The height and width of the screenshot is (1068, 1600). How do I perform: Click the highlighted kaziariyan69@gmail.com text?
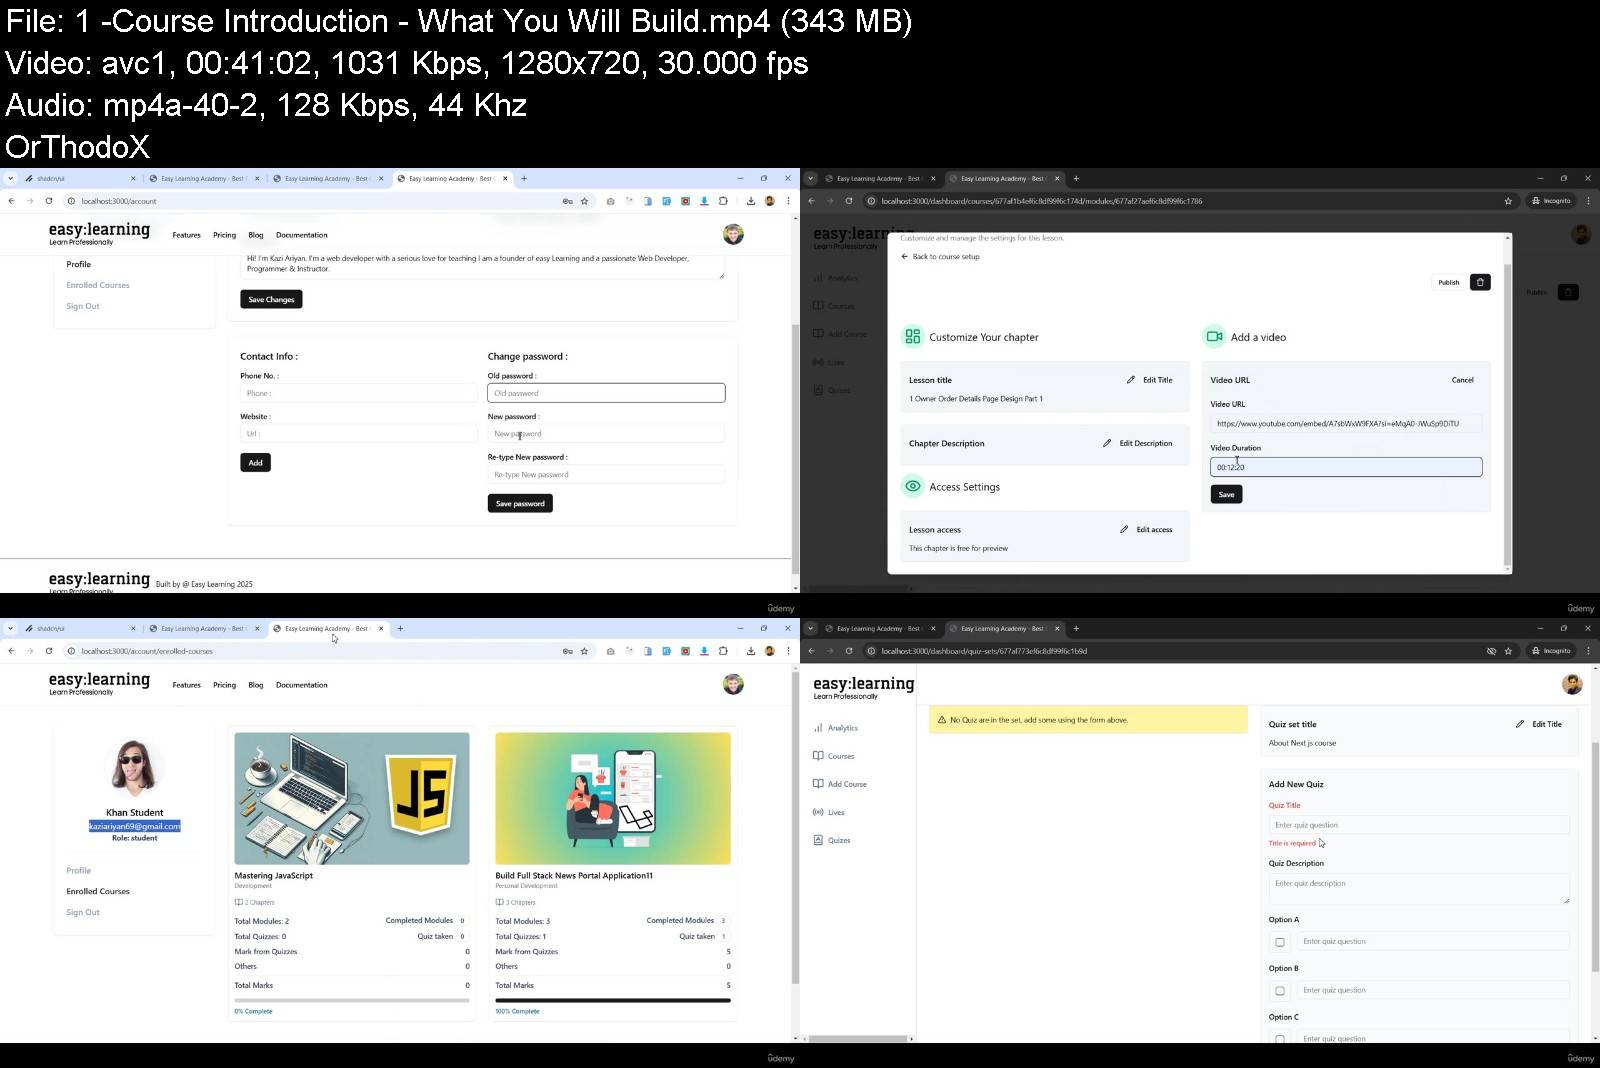coord(135,826)
